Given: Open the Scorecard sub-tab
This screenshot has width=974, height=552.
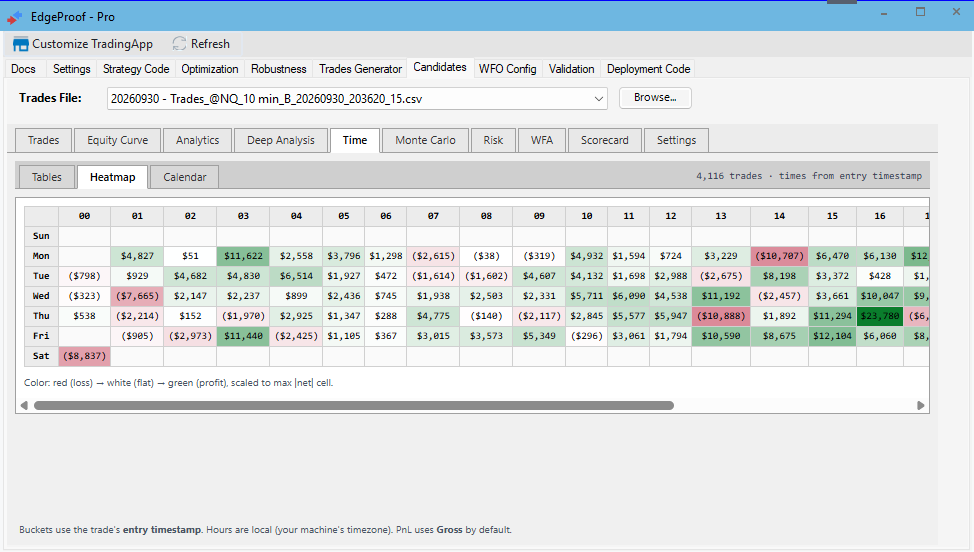Looking at the screenshot, I should [x=604, y=140].
